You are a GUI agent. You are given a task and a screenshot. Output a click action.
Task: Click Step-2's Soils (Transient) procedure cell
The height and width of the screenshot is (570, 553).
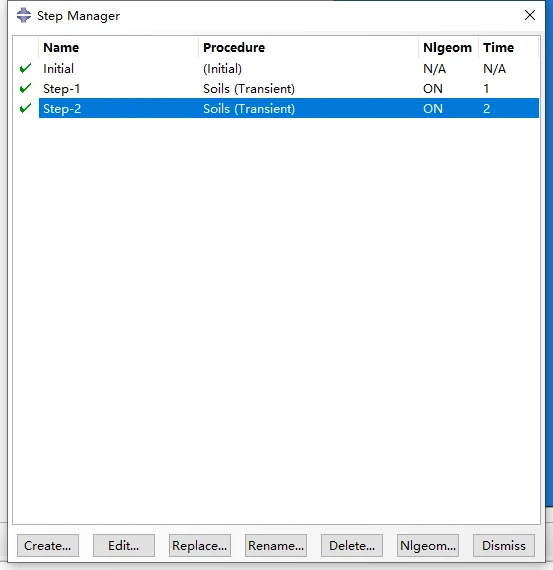[249, 109]
